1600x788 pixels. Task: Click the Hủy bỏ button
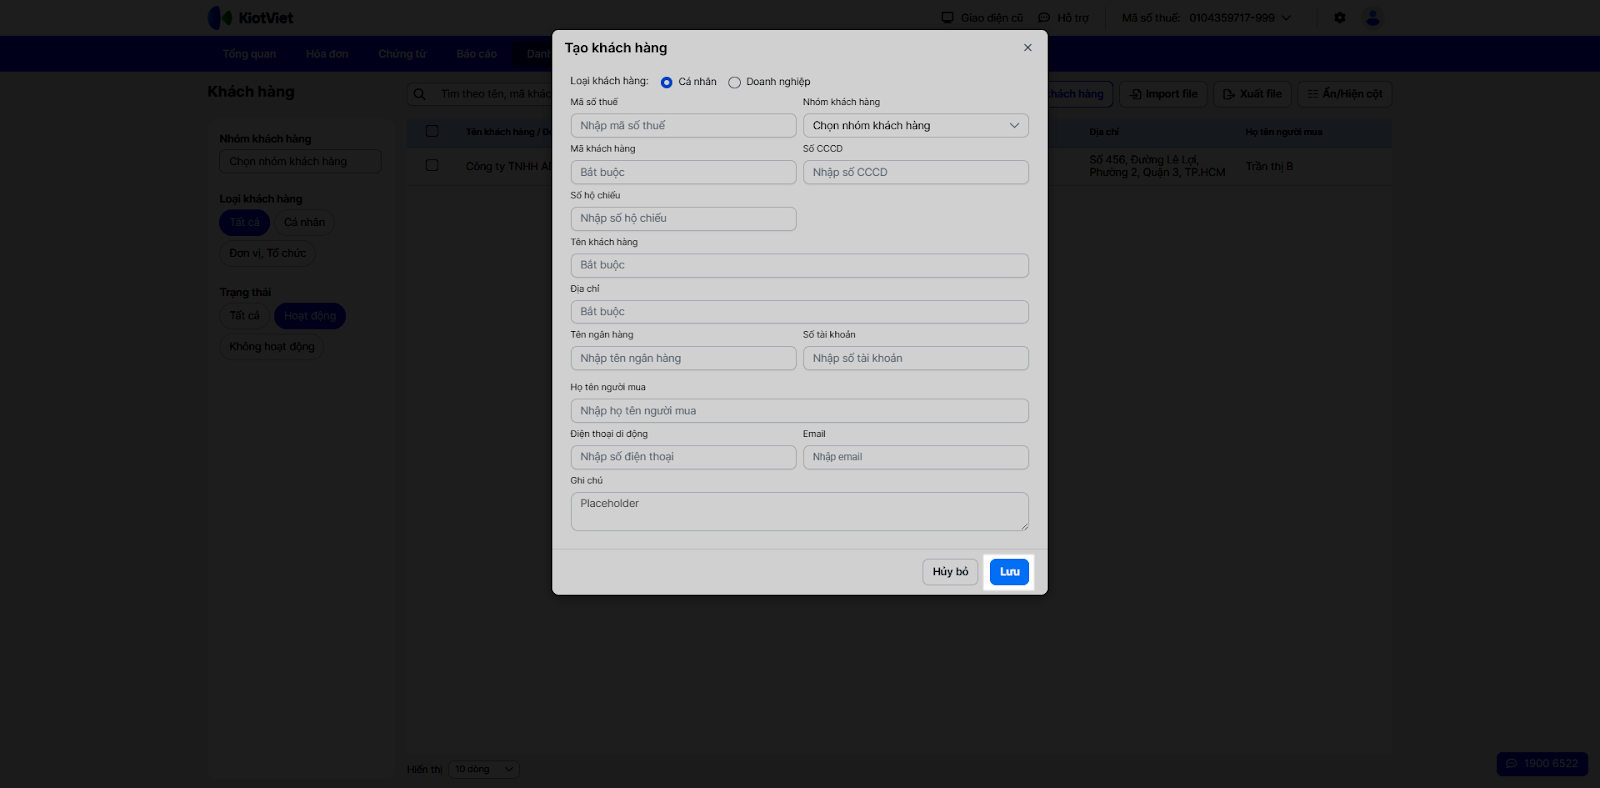[950, 572]
